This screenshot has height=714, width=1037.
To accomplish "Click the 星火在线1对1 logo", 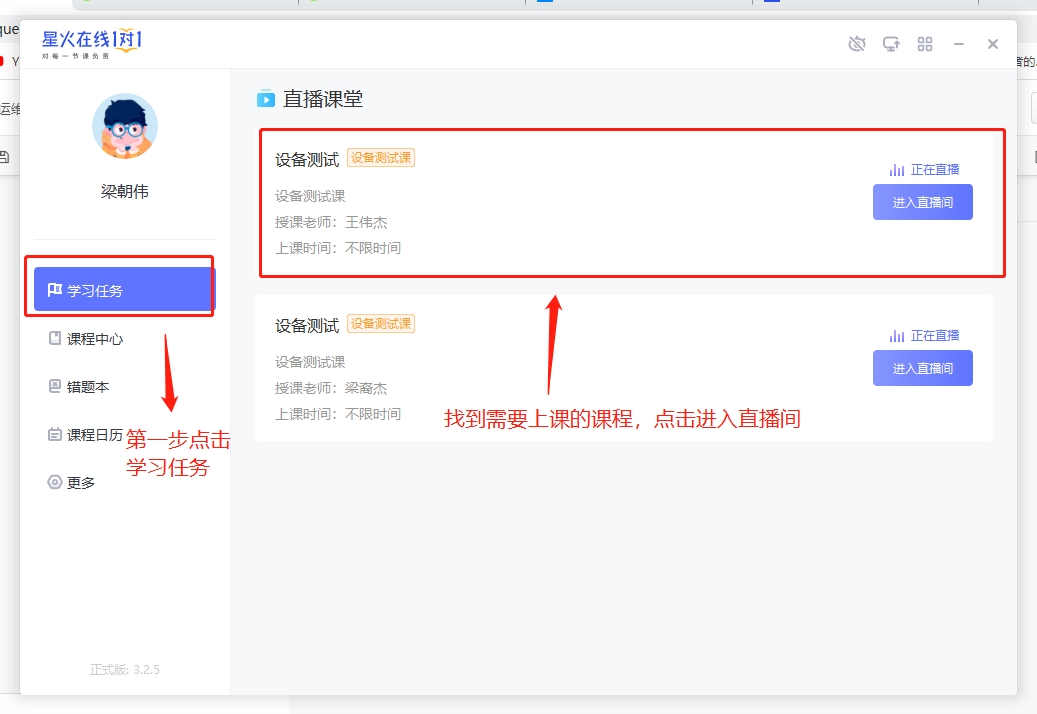I will pos(92,44).
